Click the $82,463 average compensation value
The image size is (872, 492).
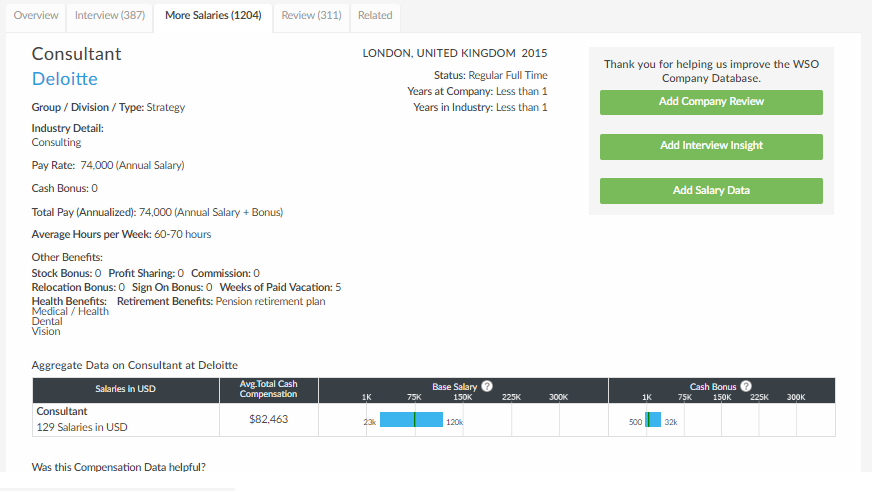268,419
